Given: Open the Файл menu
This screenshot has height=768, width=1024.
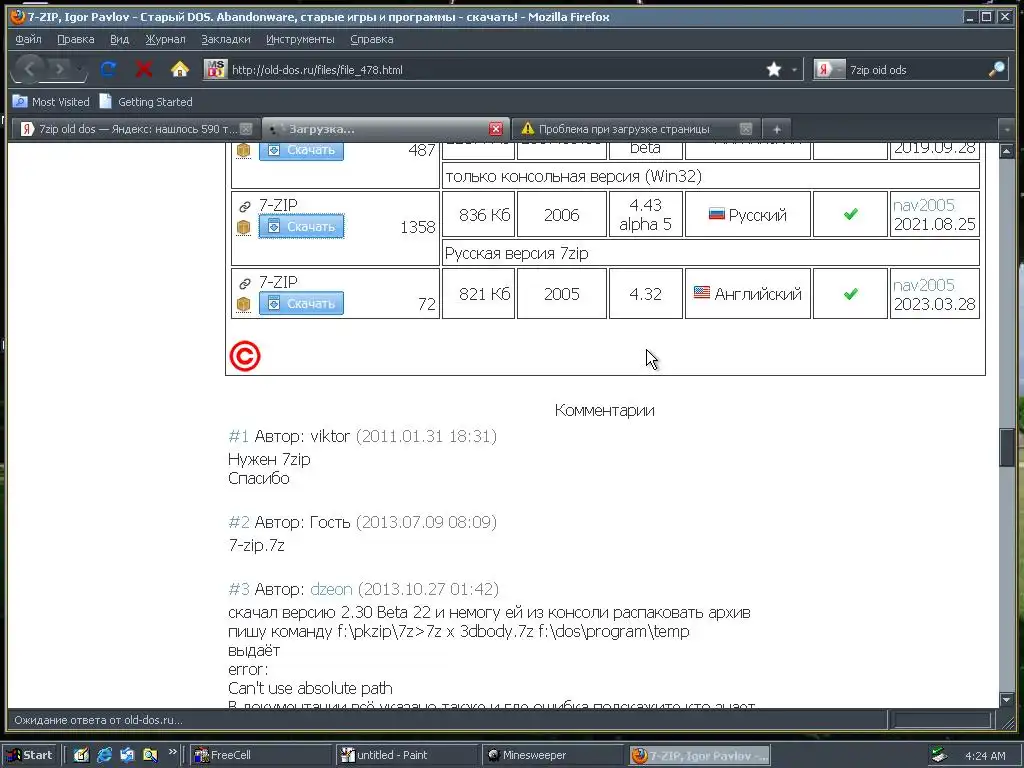Looking at the screenshot, I should point(28,39).
